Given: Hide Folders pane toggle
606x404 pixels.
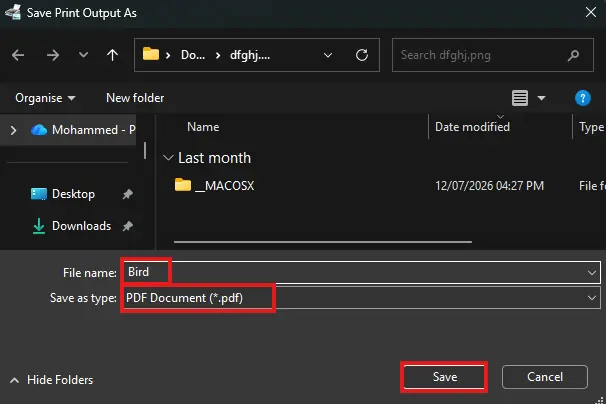Looking at the screenshot, I should click(x=51, y=380).
